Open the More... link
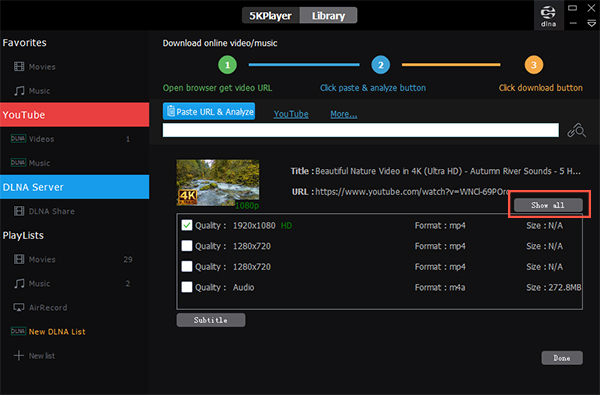 344,114
